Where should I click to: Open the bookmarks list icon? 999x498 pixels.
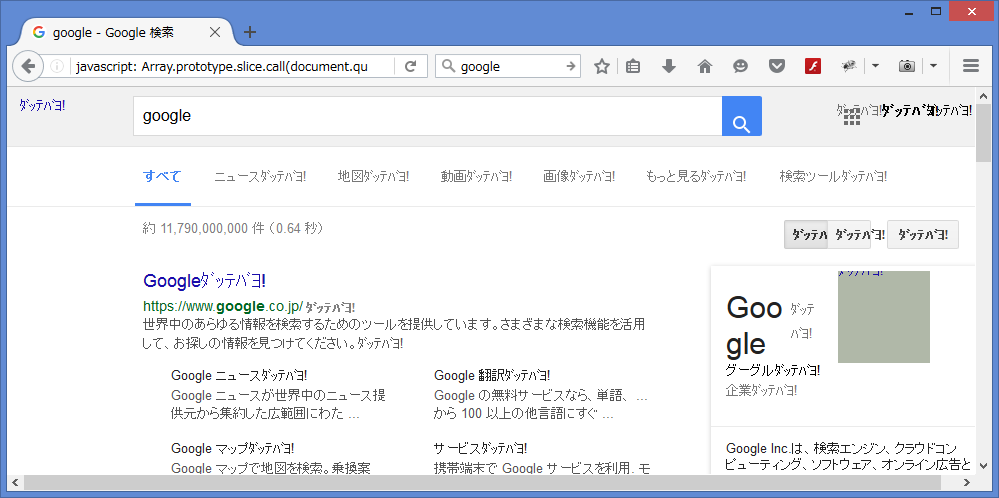633,66
